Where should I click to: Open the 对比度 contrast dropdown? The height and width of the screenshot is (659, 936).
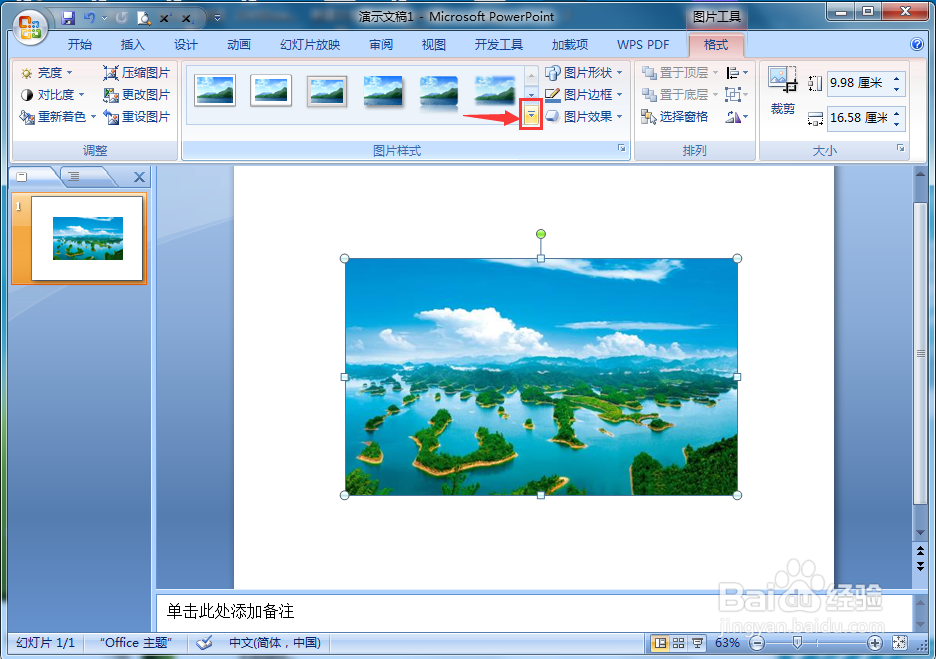pos(52,95)
